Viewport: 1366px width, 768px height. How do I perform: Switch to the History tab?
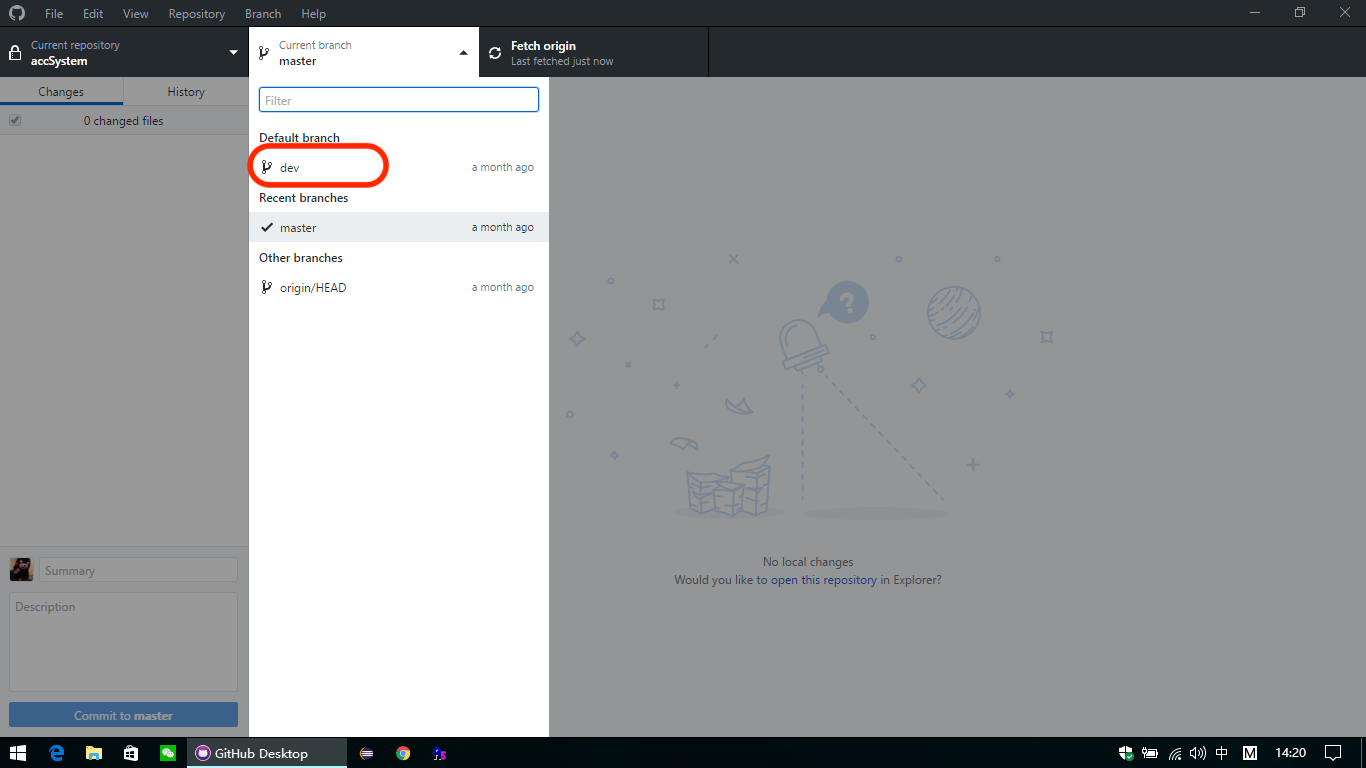click(x=186, y=92)
